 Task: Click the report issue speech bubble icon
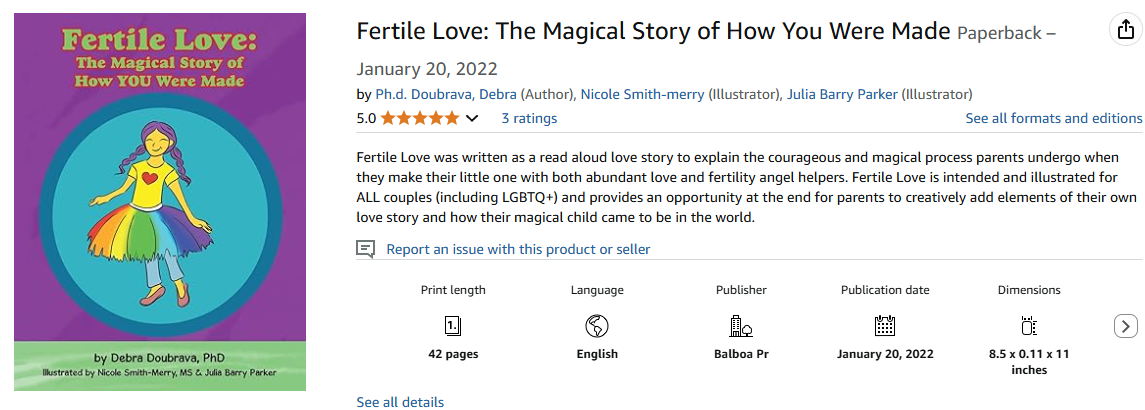(366, 249)
